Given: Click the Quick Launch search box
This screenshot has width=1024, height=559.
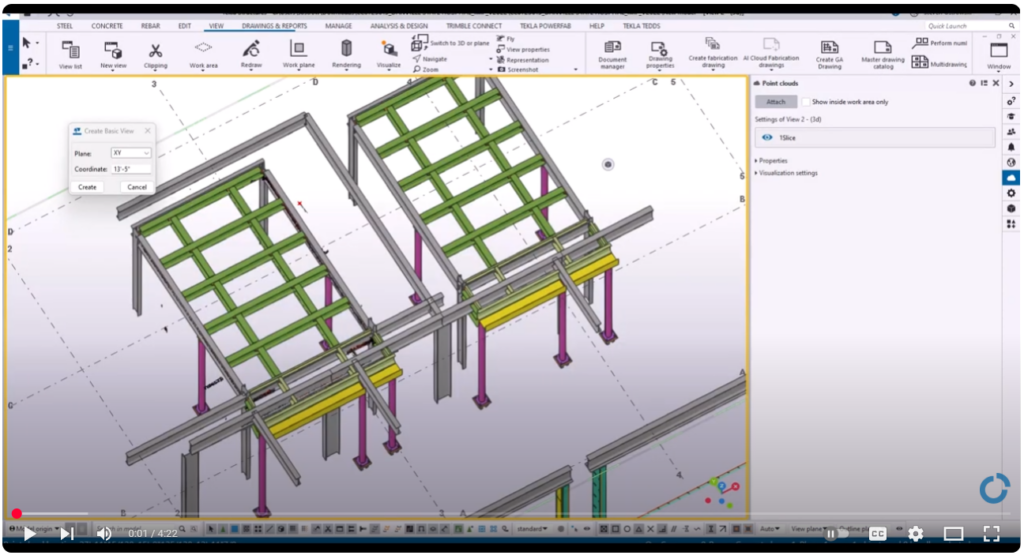Looking at the screenshot, I should coord(970,26).
